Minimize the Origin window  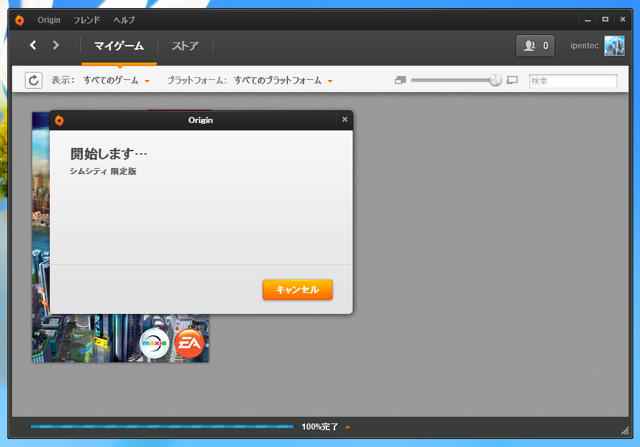[x=587, y=20]
